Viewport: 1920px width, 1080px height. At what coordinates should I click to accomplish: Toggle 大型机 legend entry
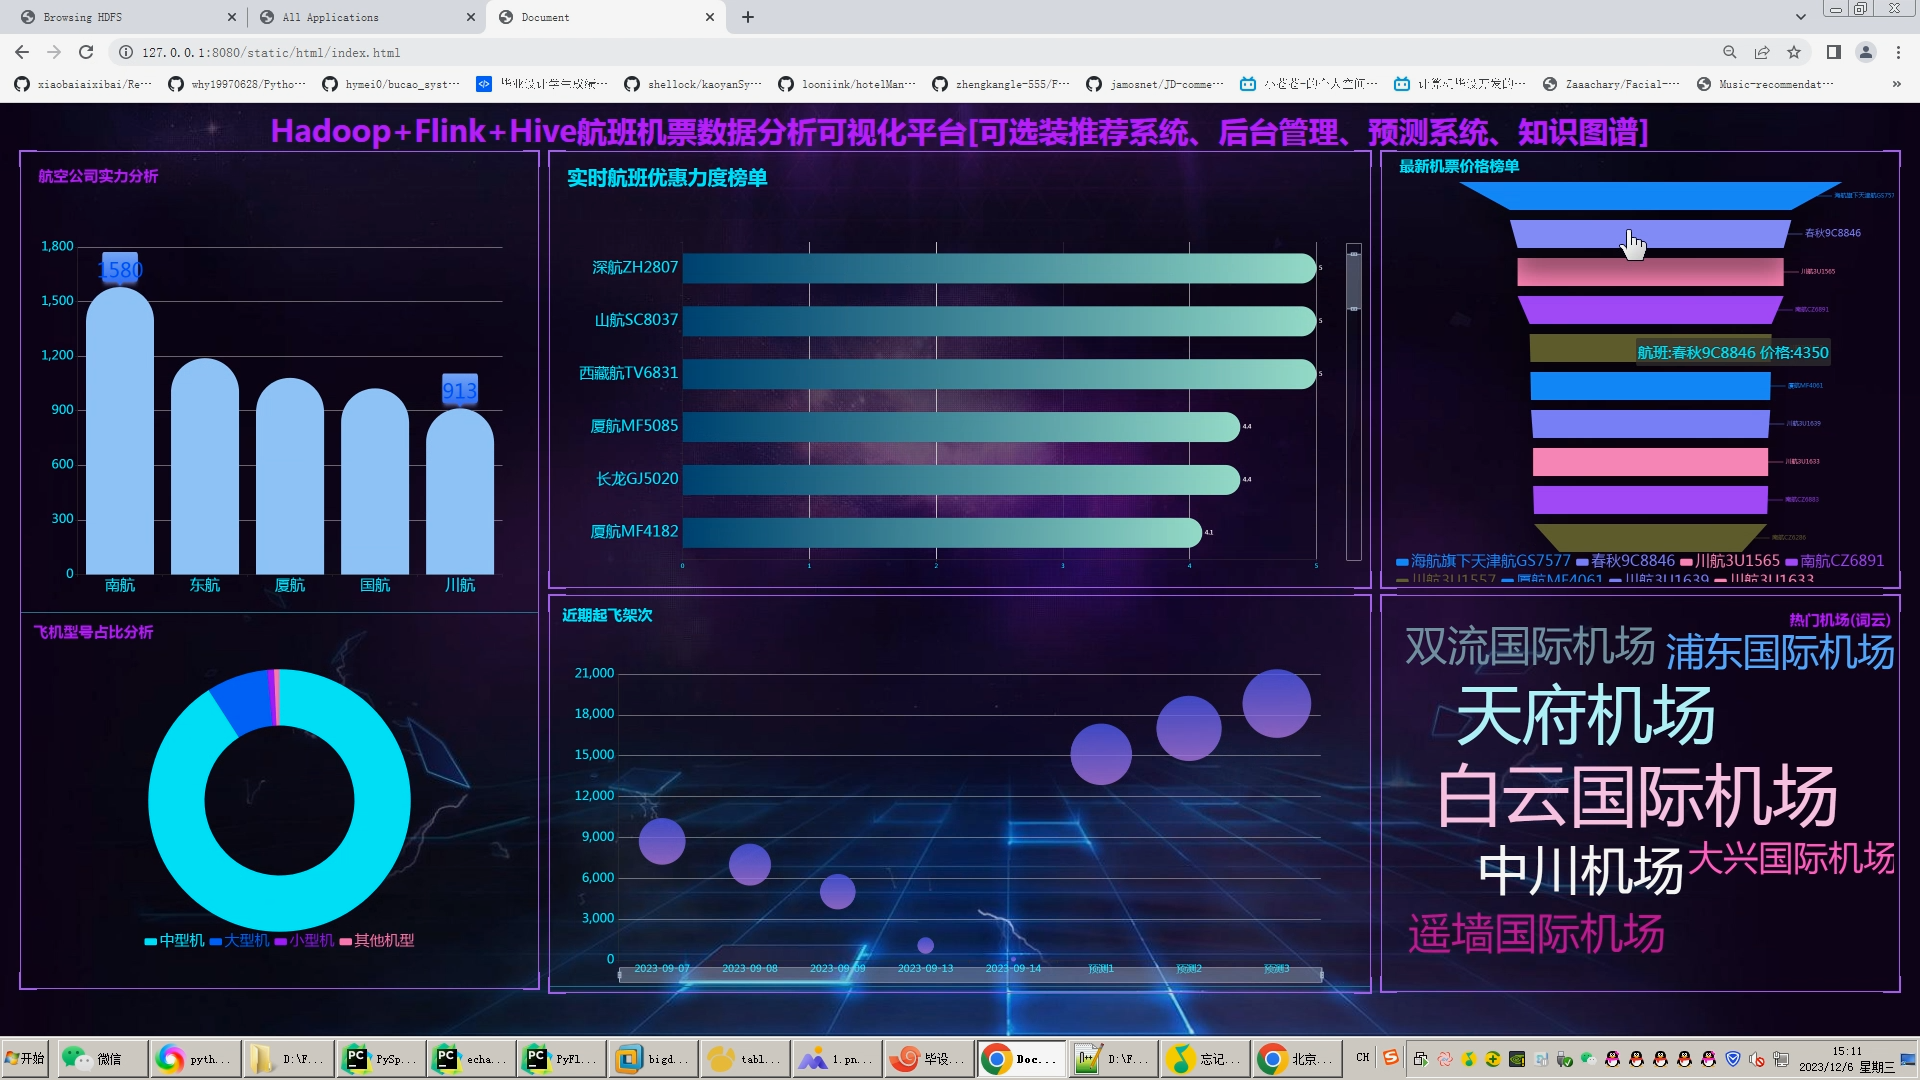tap(239, 940)
